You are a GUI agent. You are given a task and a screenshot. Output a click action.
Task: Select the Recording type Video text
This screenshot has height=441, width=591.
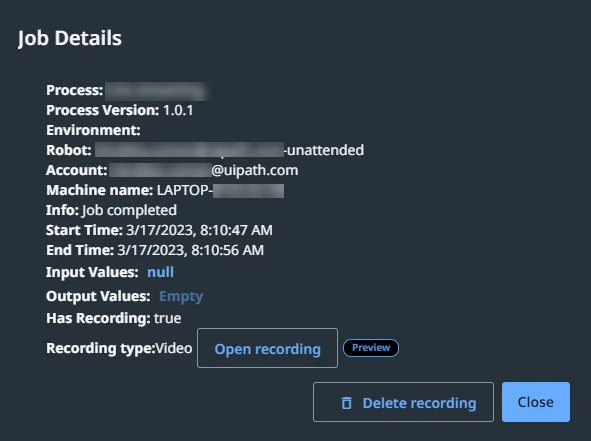(174, 348)
